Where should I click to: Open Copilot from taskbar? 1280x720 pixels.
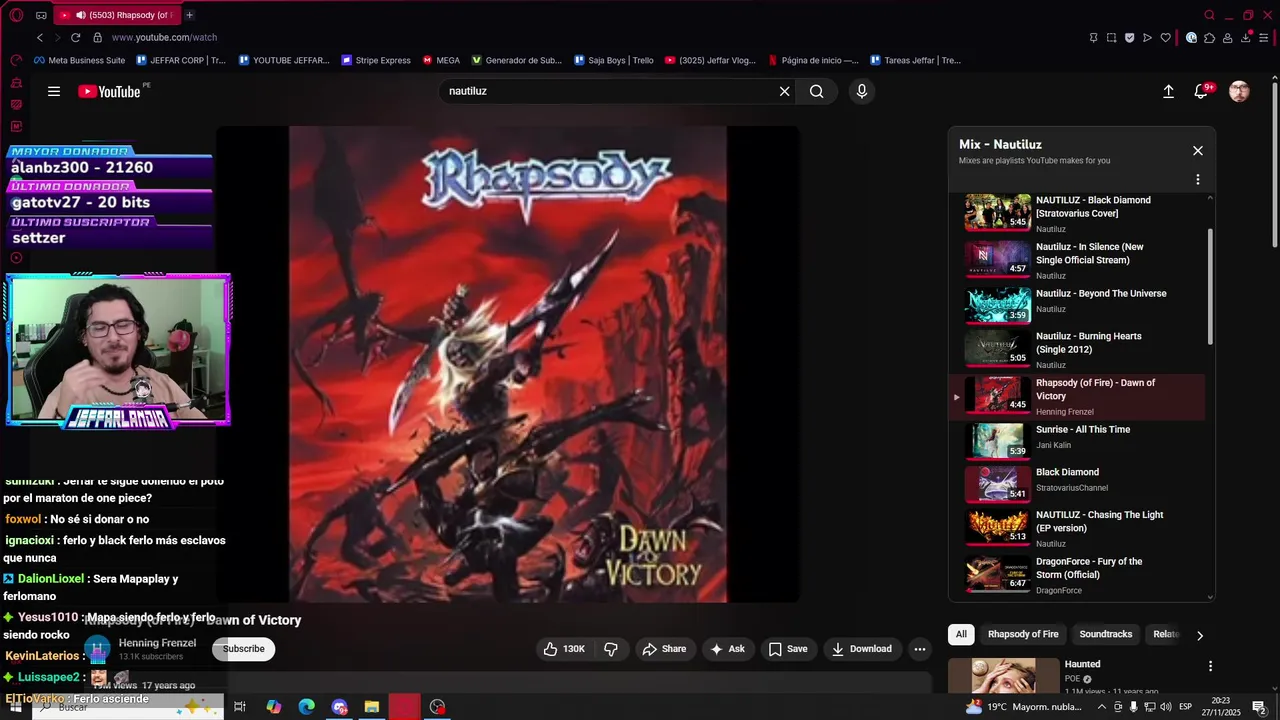pos(274,707)
